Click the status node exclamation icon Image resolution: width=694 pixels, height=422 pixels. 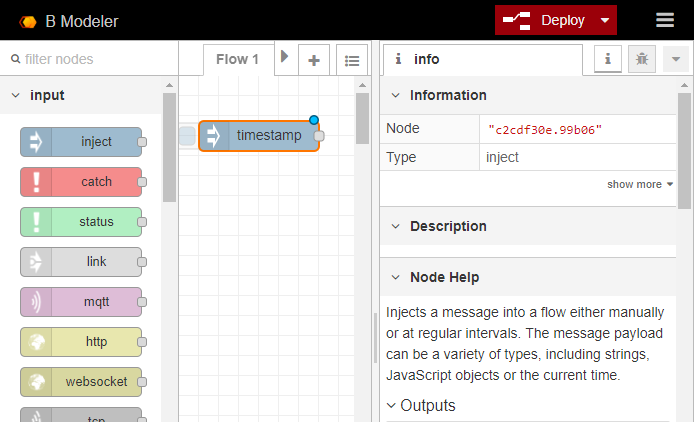coord(36,222)
